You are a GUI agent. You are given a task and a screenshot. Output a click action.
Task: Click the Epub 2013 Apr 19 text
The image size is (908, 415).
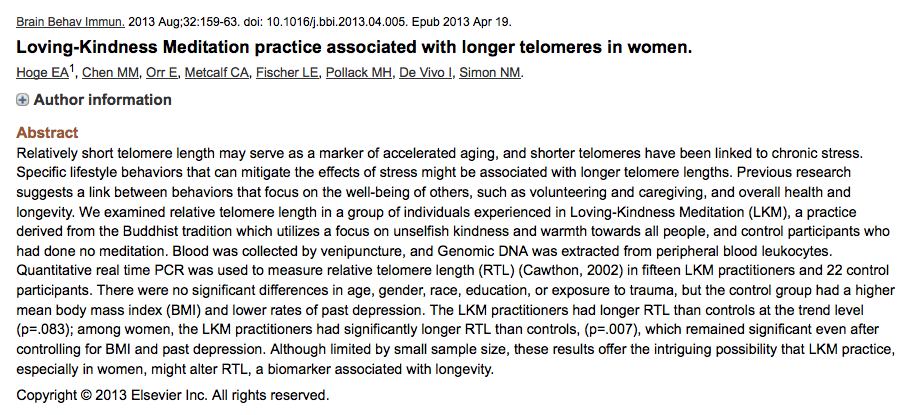pyautogui.click(x=462, y=23)
